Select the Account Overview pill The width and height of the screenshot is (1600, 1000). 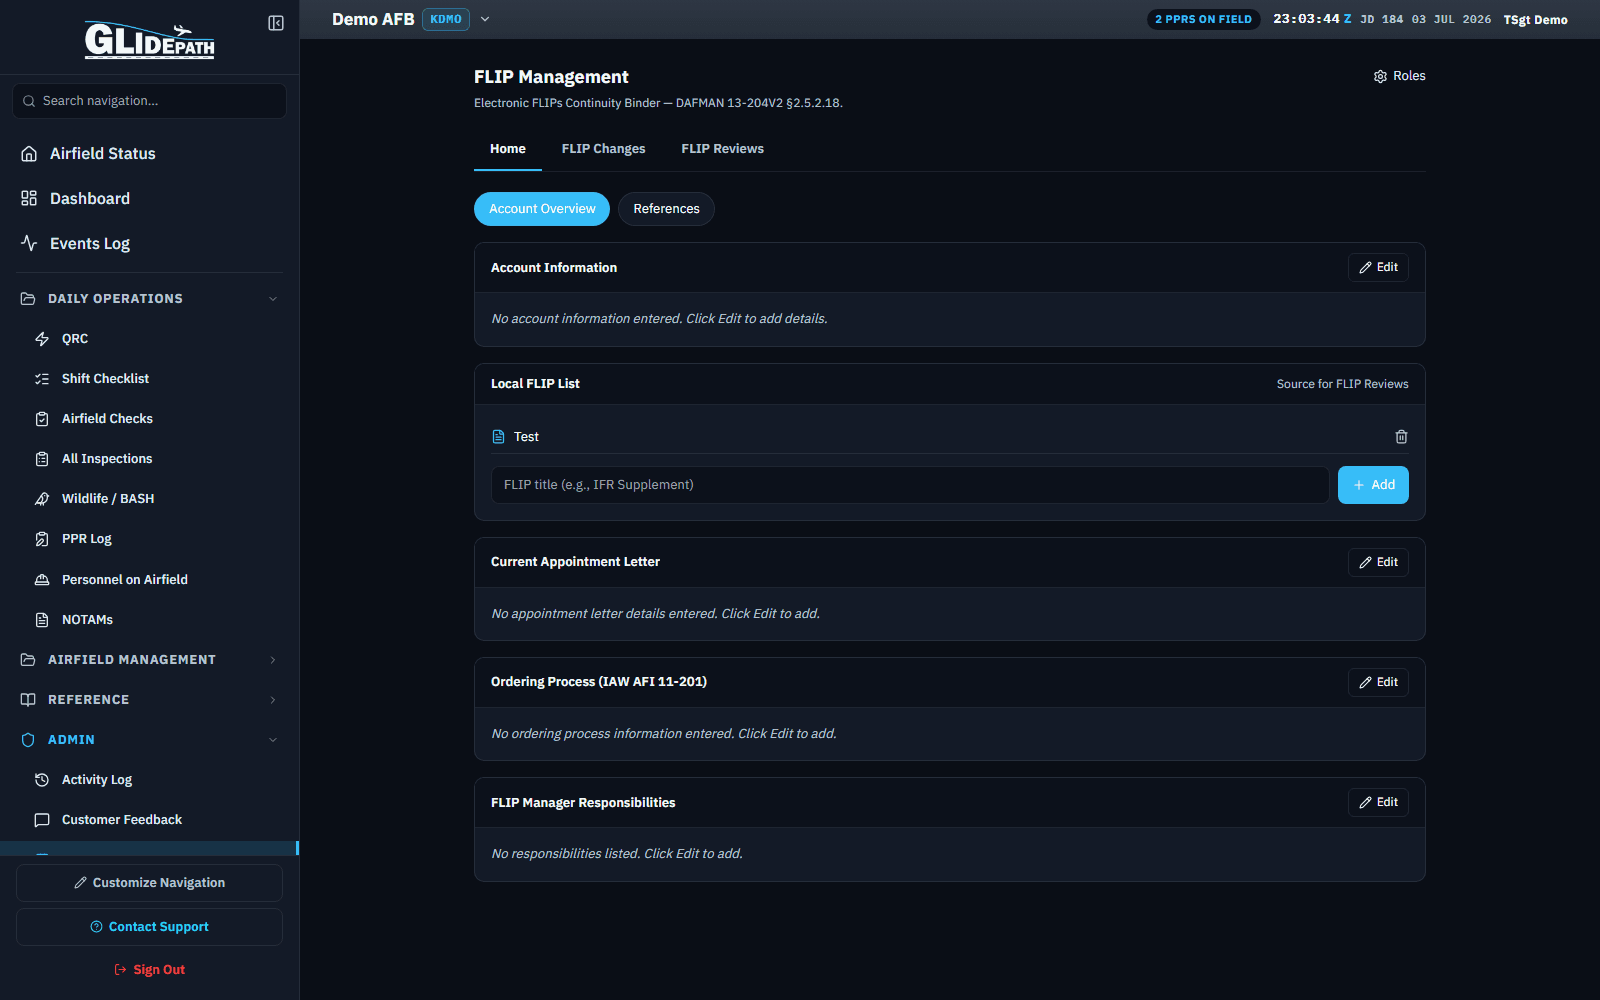tap(542, 209)
